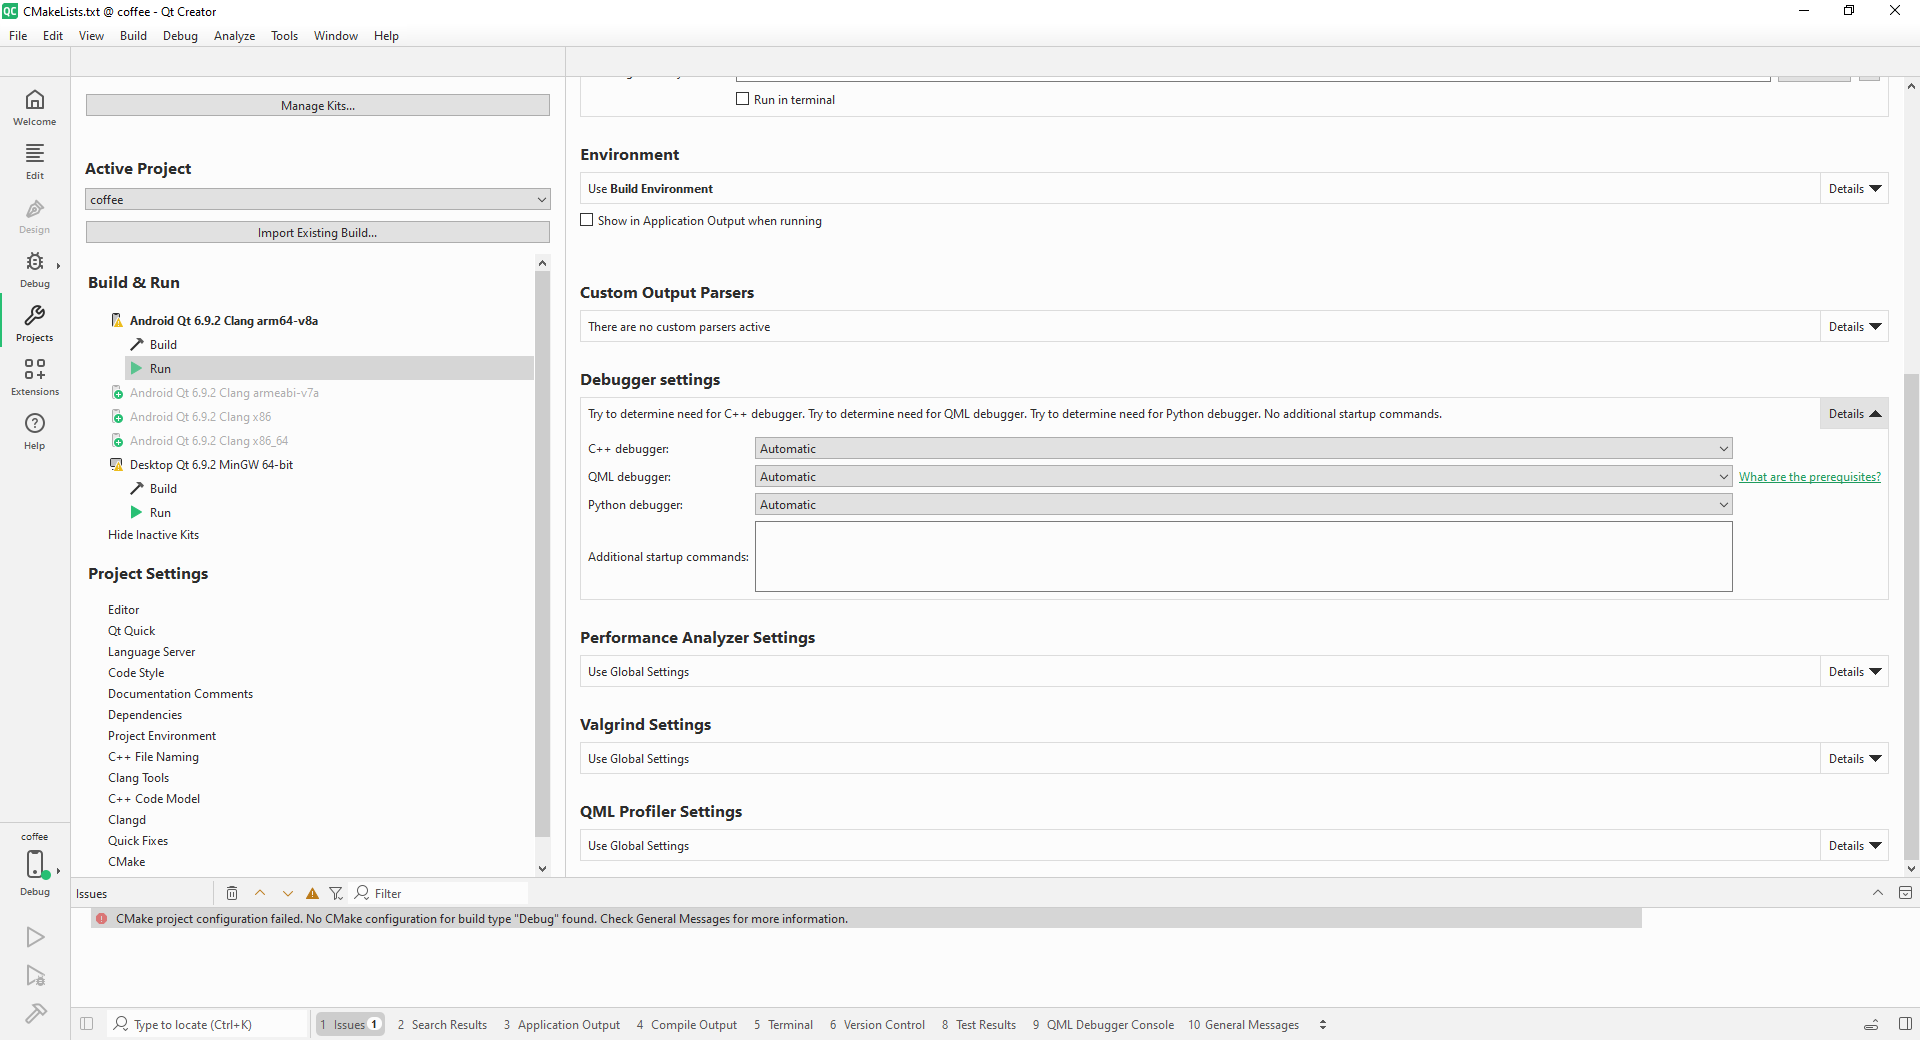The width and height of the screenshot is (1920, 1040).
Task: Focus the Additional startup commands field
Action: point(1243,557)
